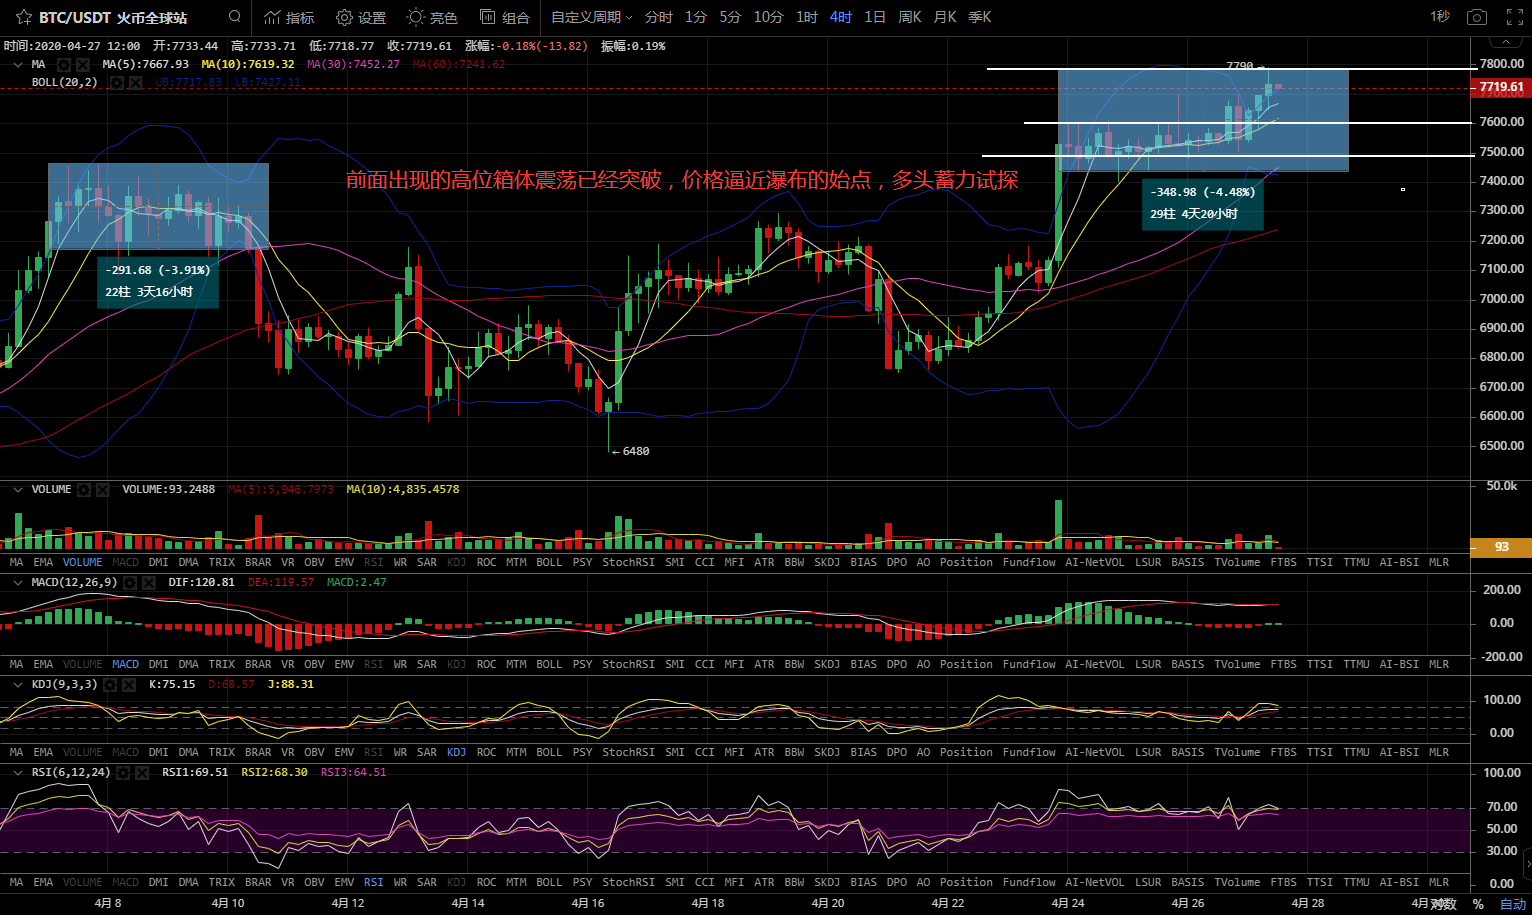
Task: Switch KDJ pane to Fundflow indicator
Action: coord(1029,752)
